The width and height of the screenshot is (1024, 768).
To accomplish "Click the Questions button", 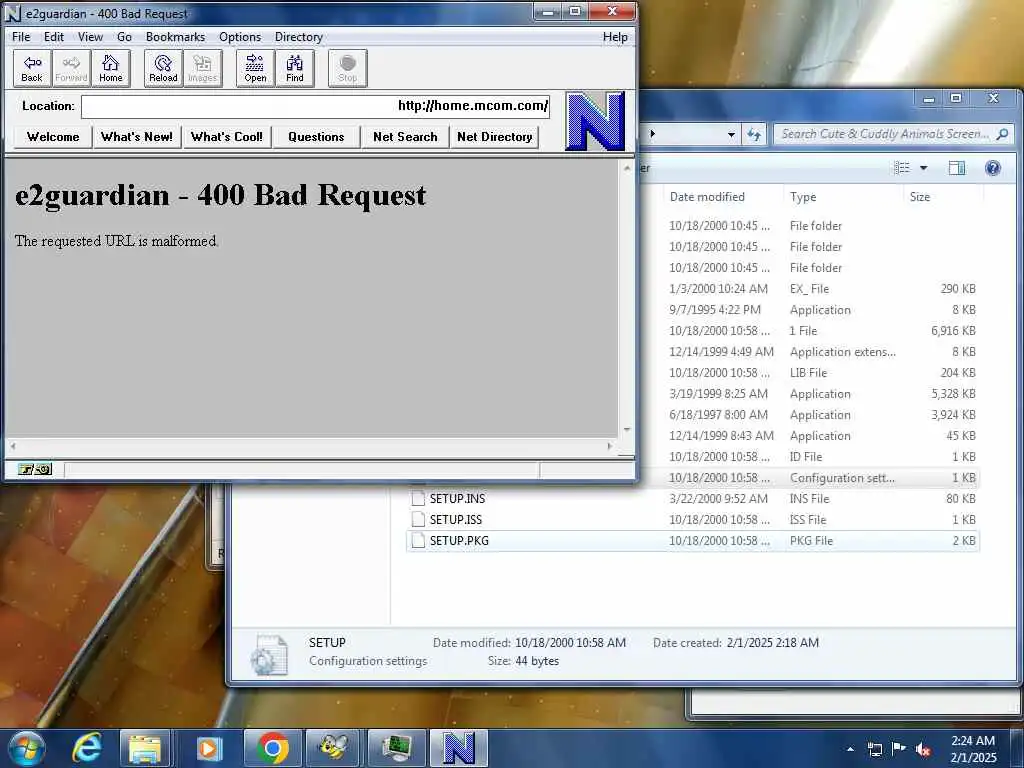I will 316,137.
